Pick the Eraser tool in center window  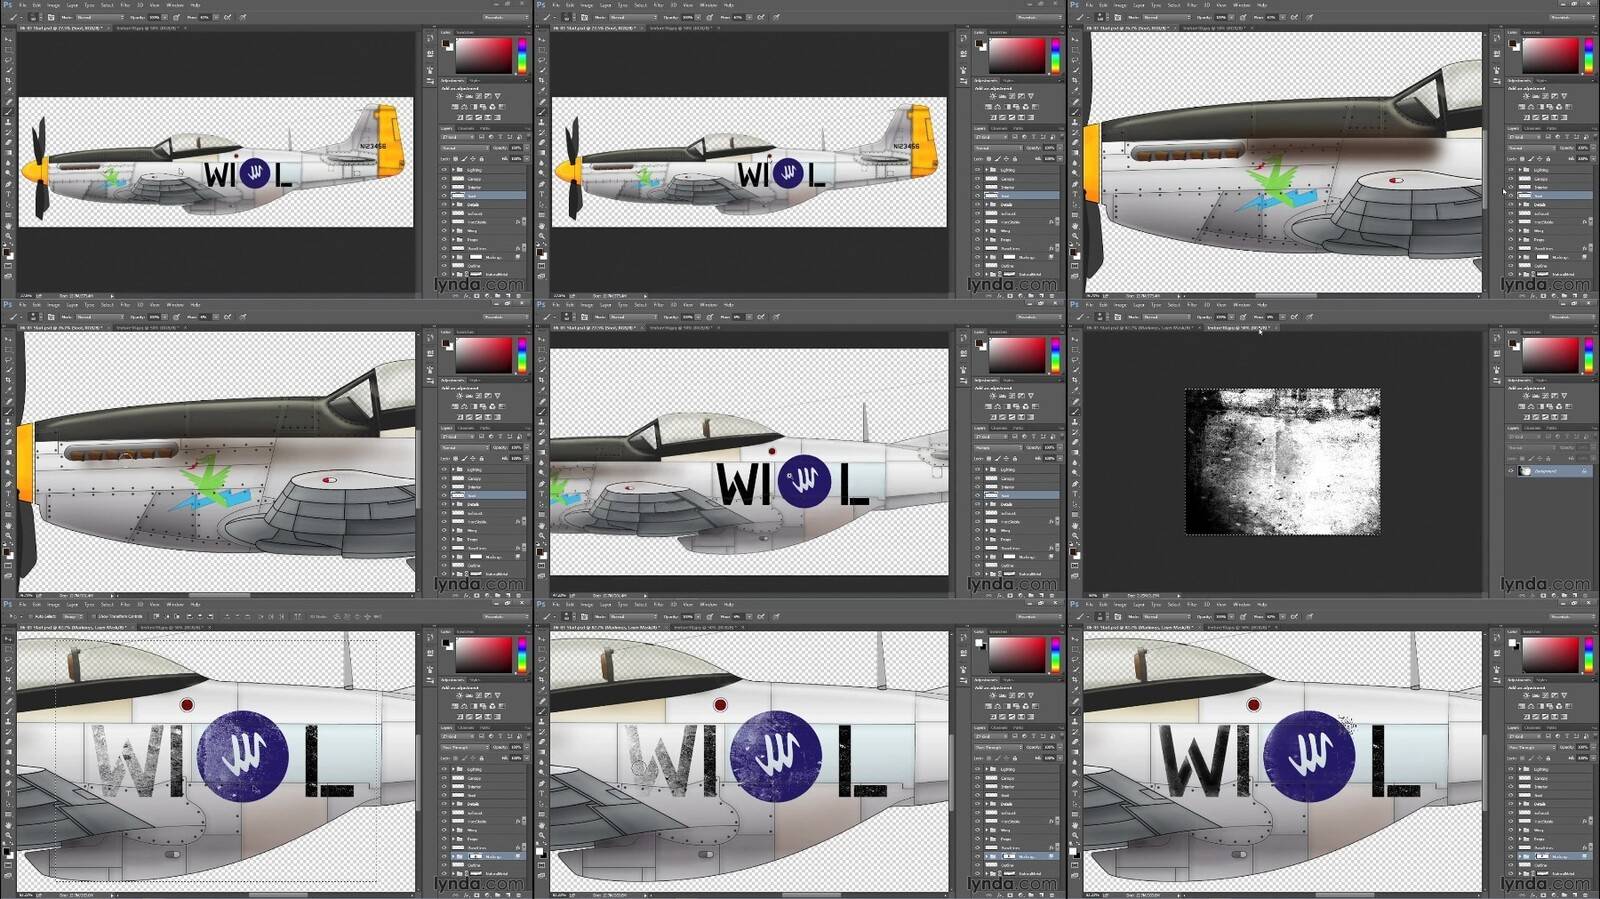point(542,442)
